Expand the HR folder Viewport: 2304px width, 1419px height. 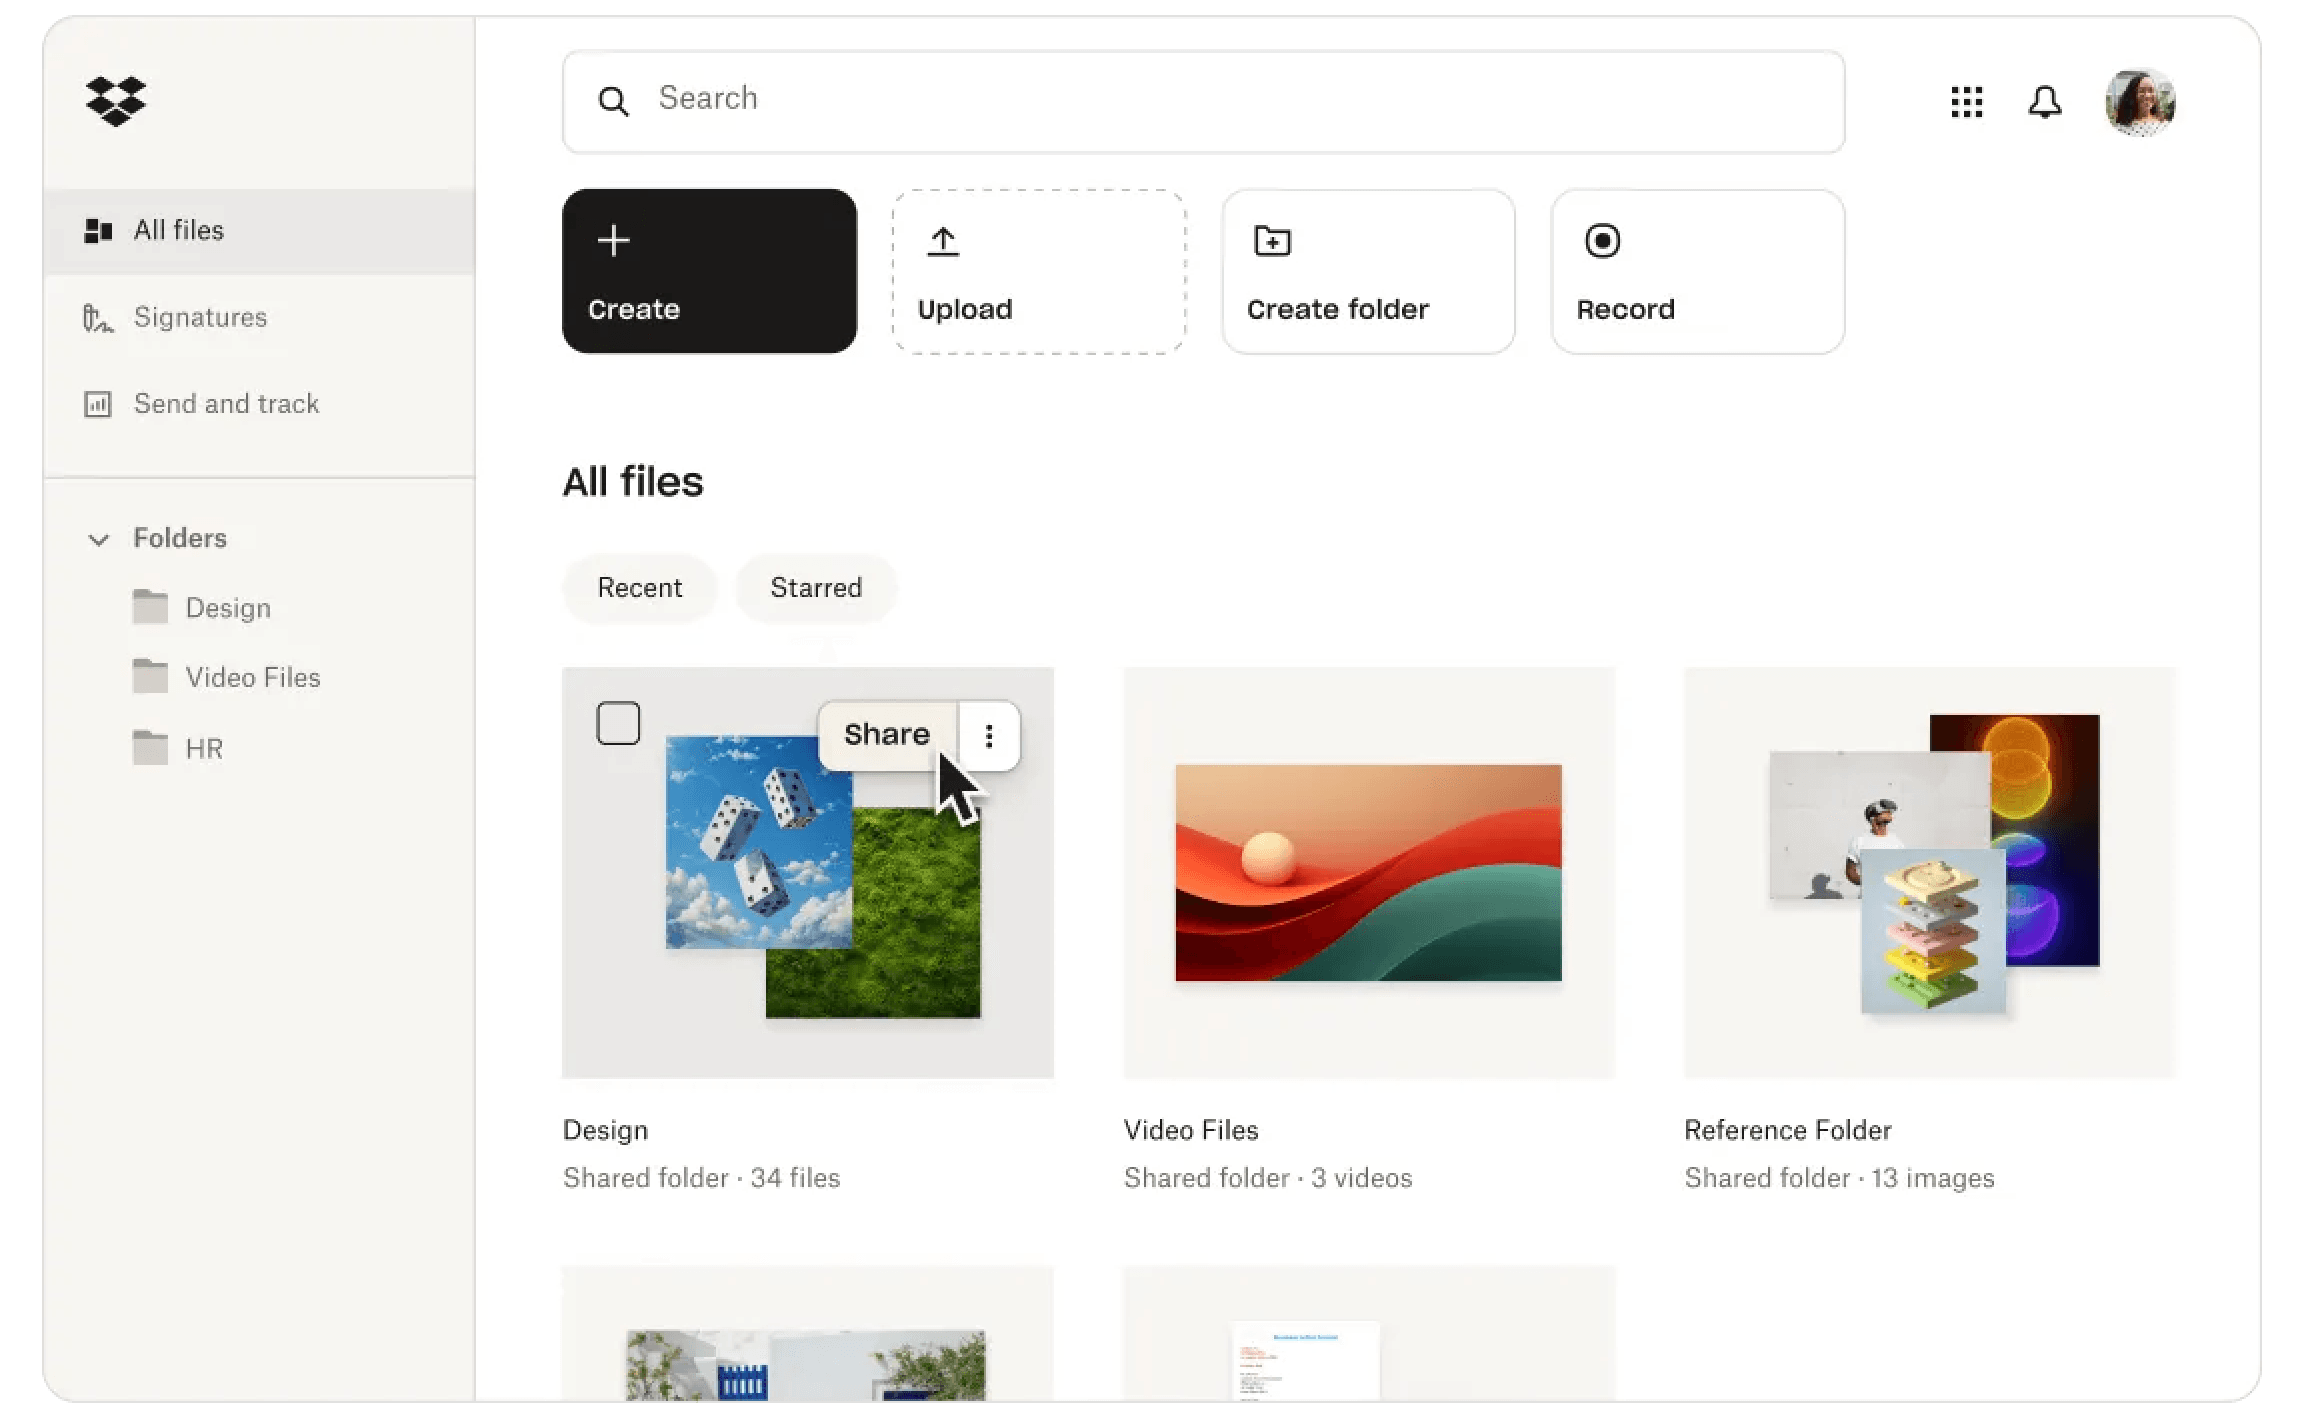pos(203,747)
